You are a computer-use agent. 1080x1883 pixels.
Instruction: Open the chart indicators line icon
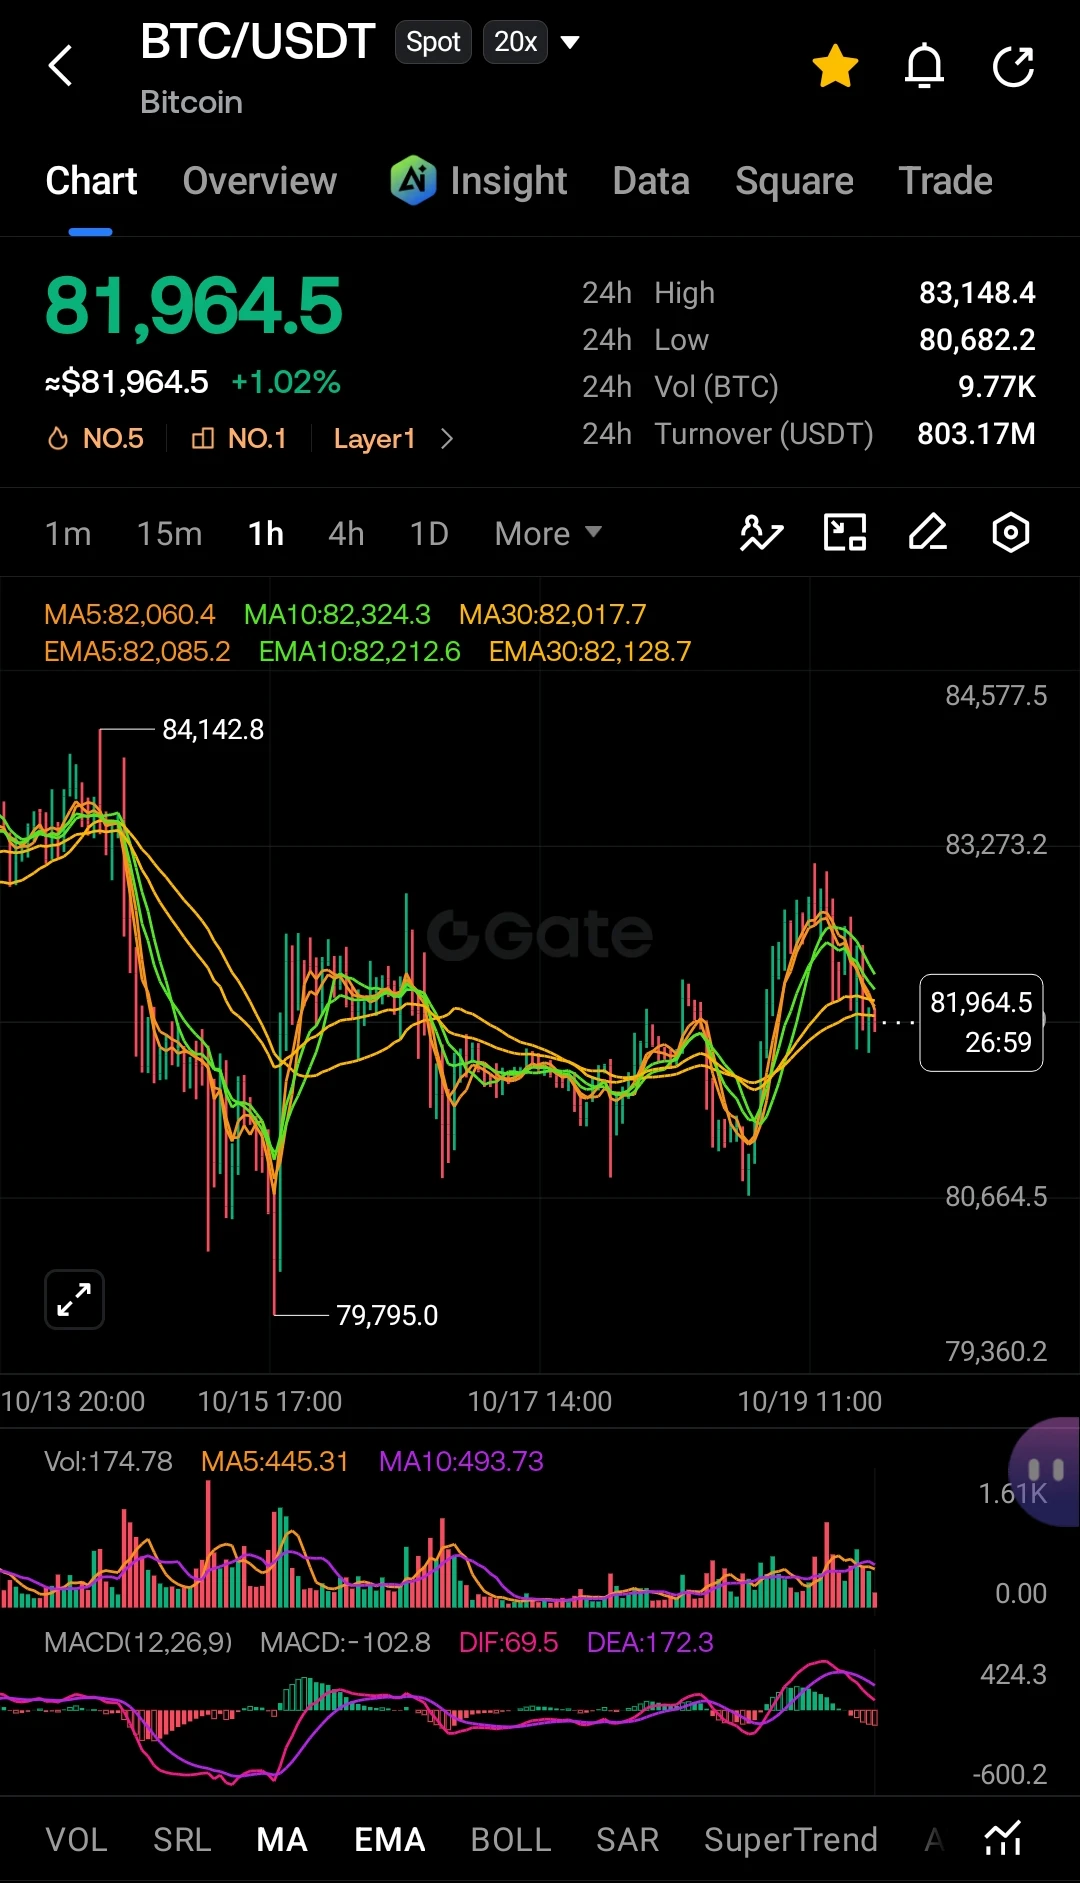[761, 533]
